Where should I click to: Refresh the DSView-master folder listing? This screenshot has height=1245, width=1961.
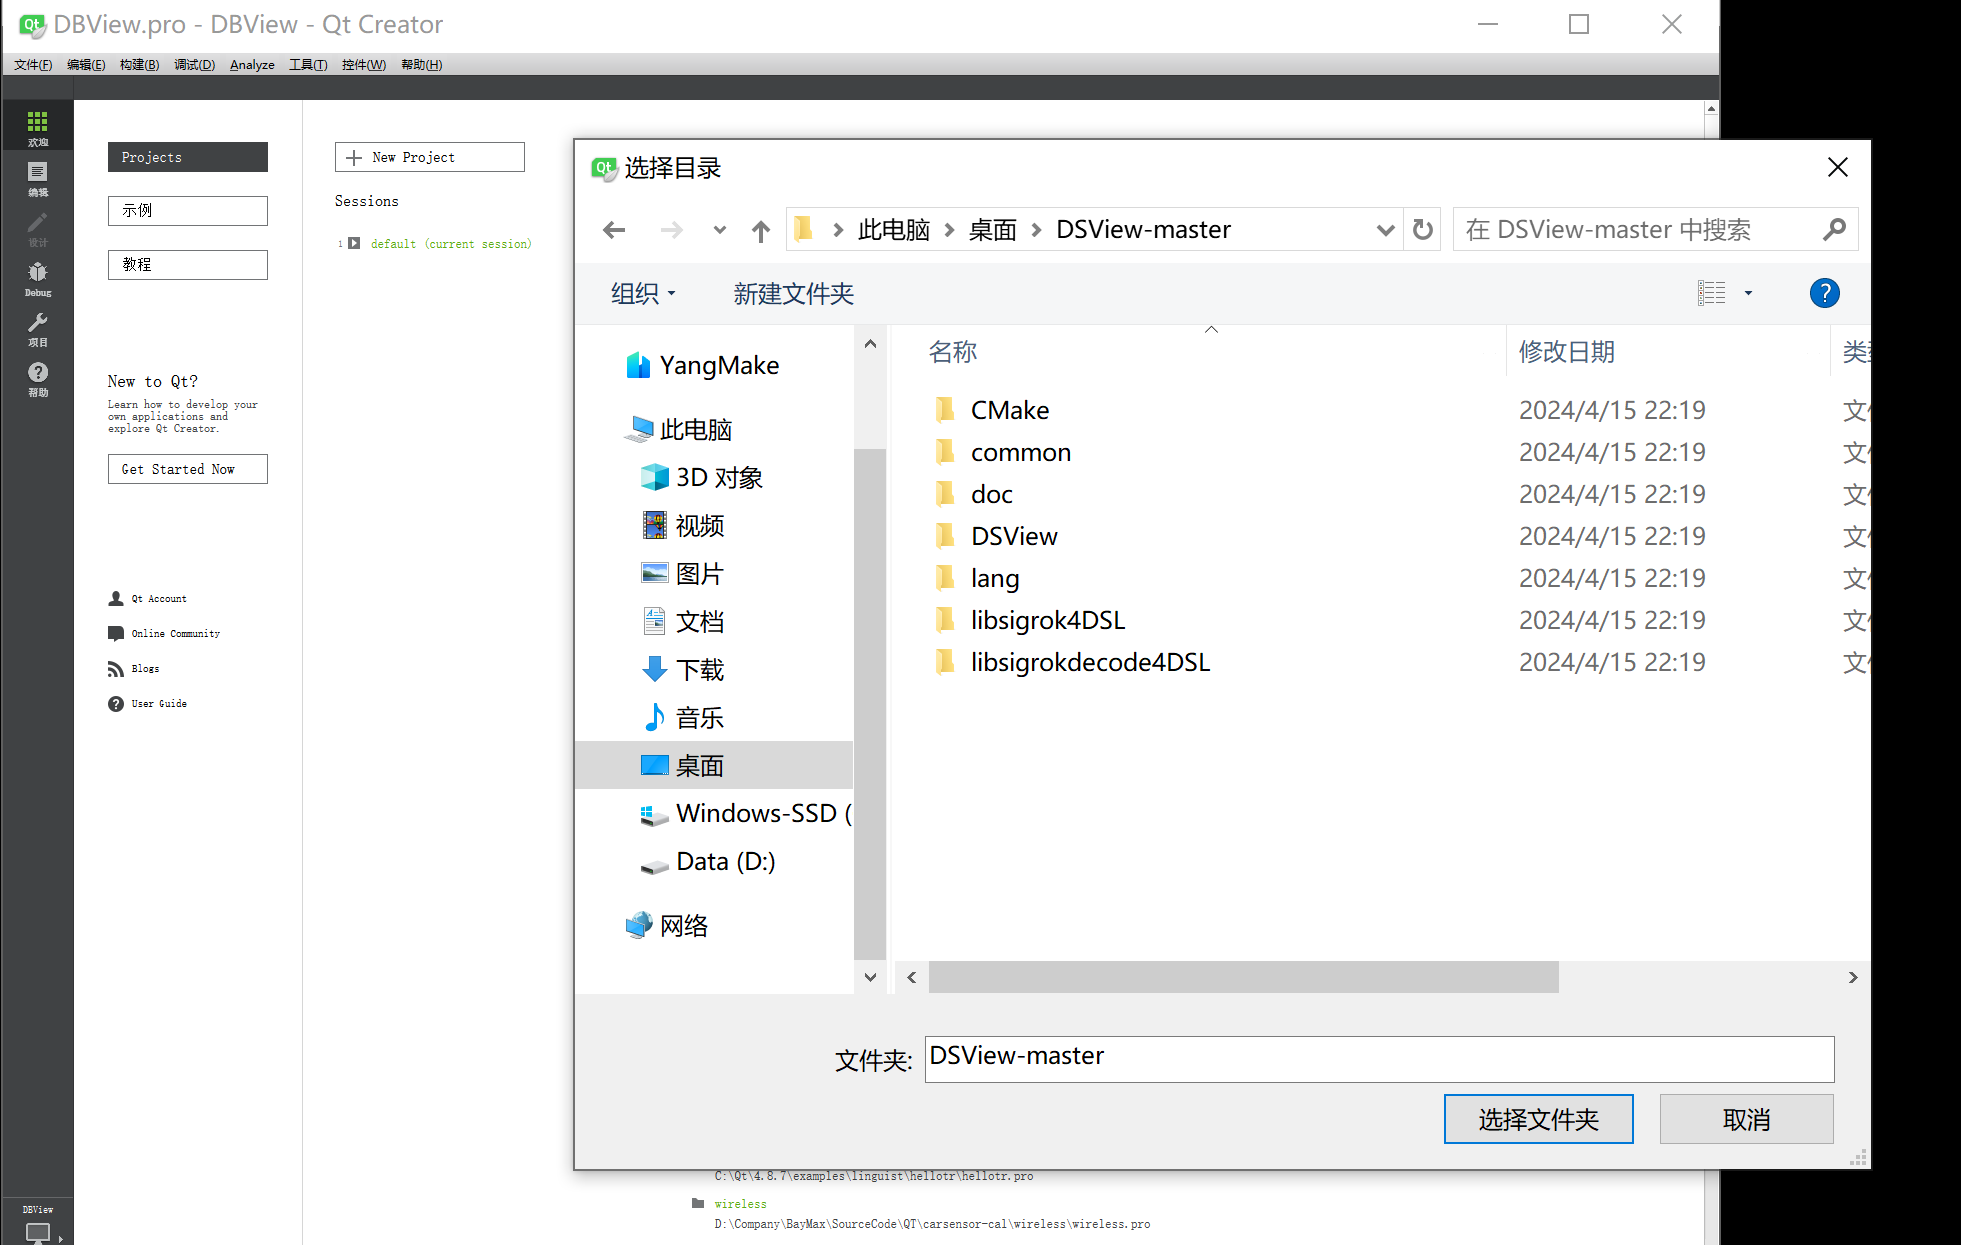tap(1422, 229)
